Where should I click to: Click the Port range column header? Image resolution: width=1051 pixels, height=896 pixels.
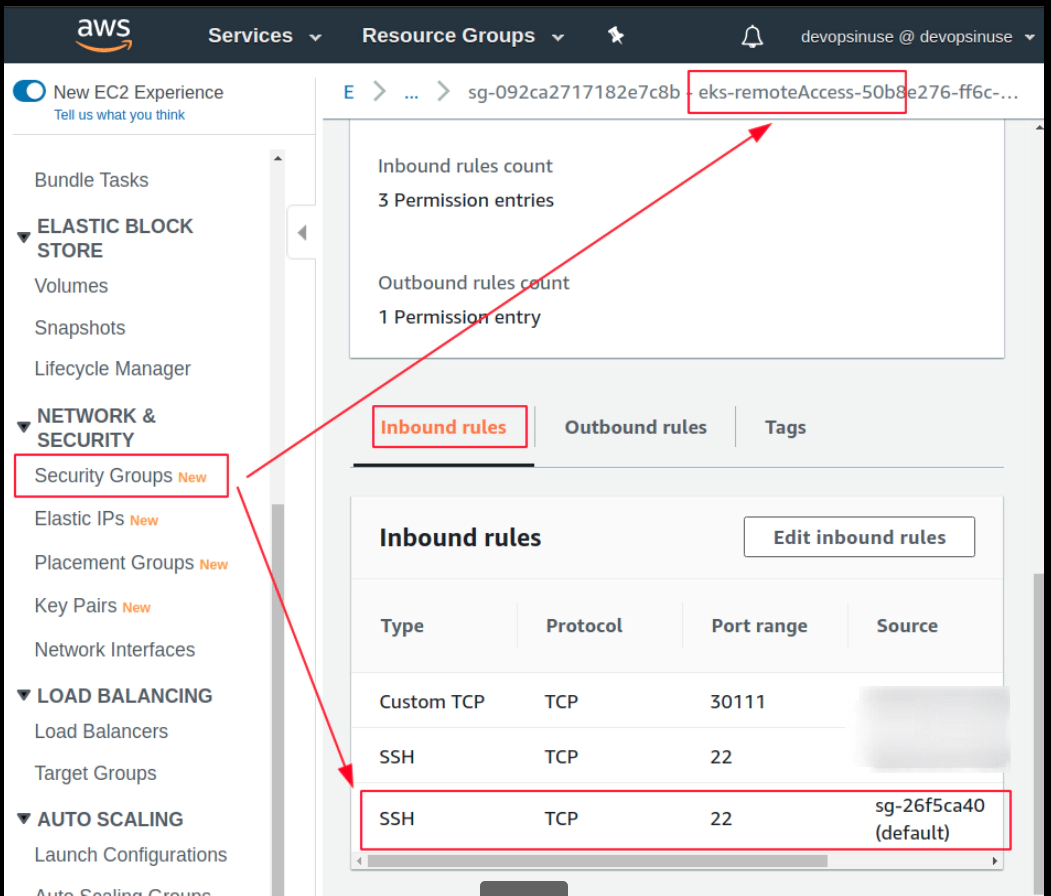click(759, 626)
